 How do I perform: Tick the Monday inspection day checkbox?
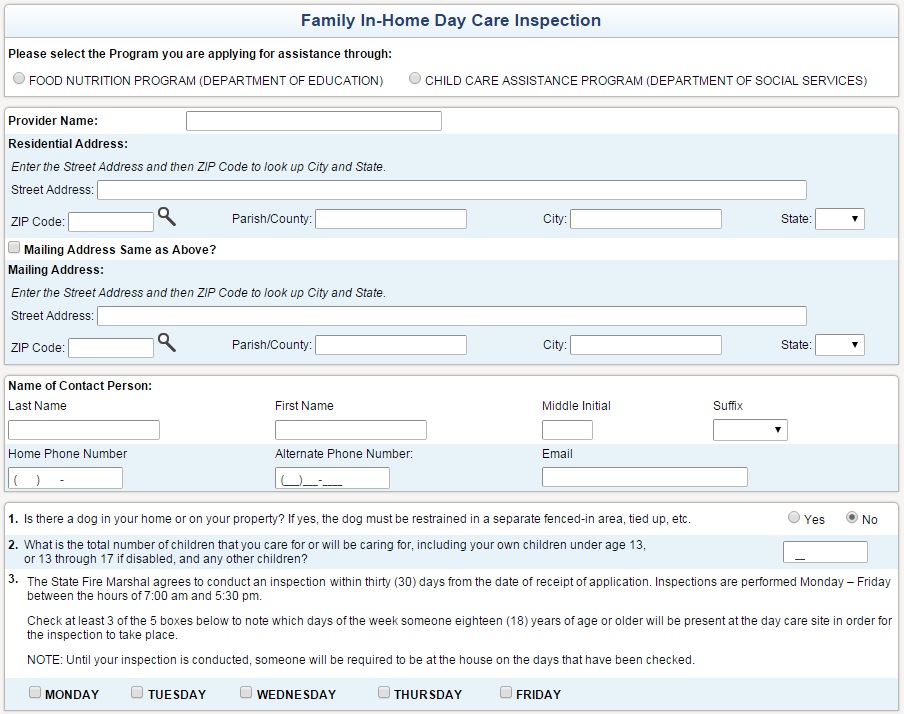pyautogui.click(x=35, y=692)
